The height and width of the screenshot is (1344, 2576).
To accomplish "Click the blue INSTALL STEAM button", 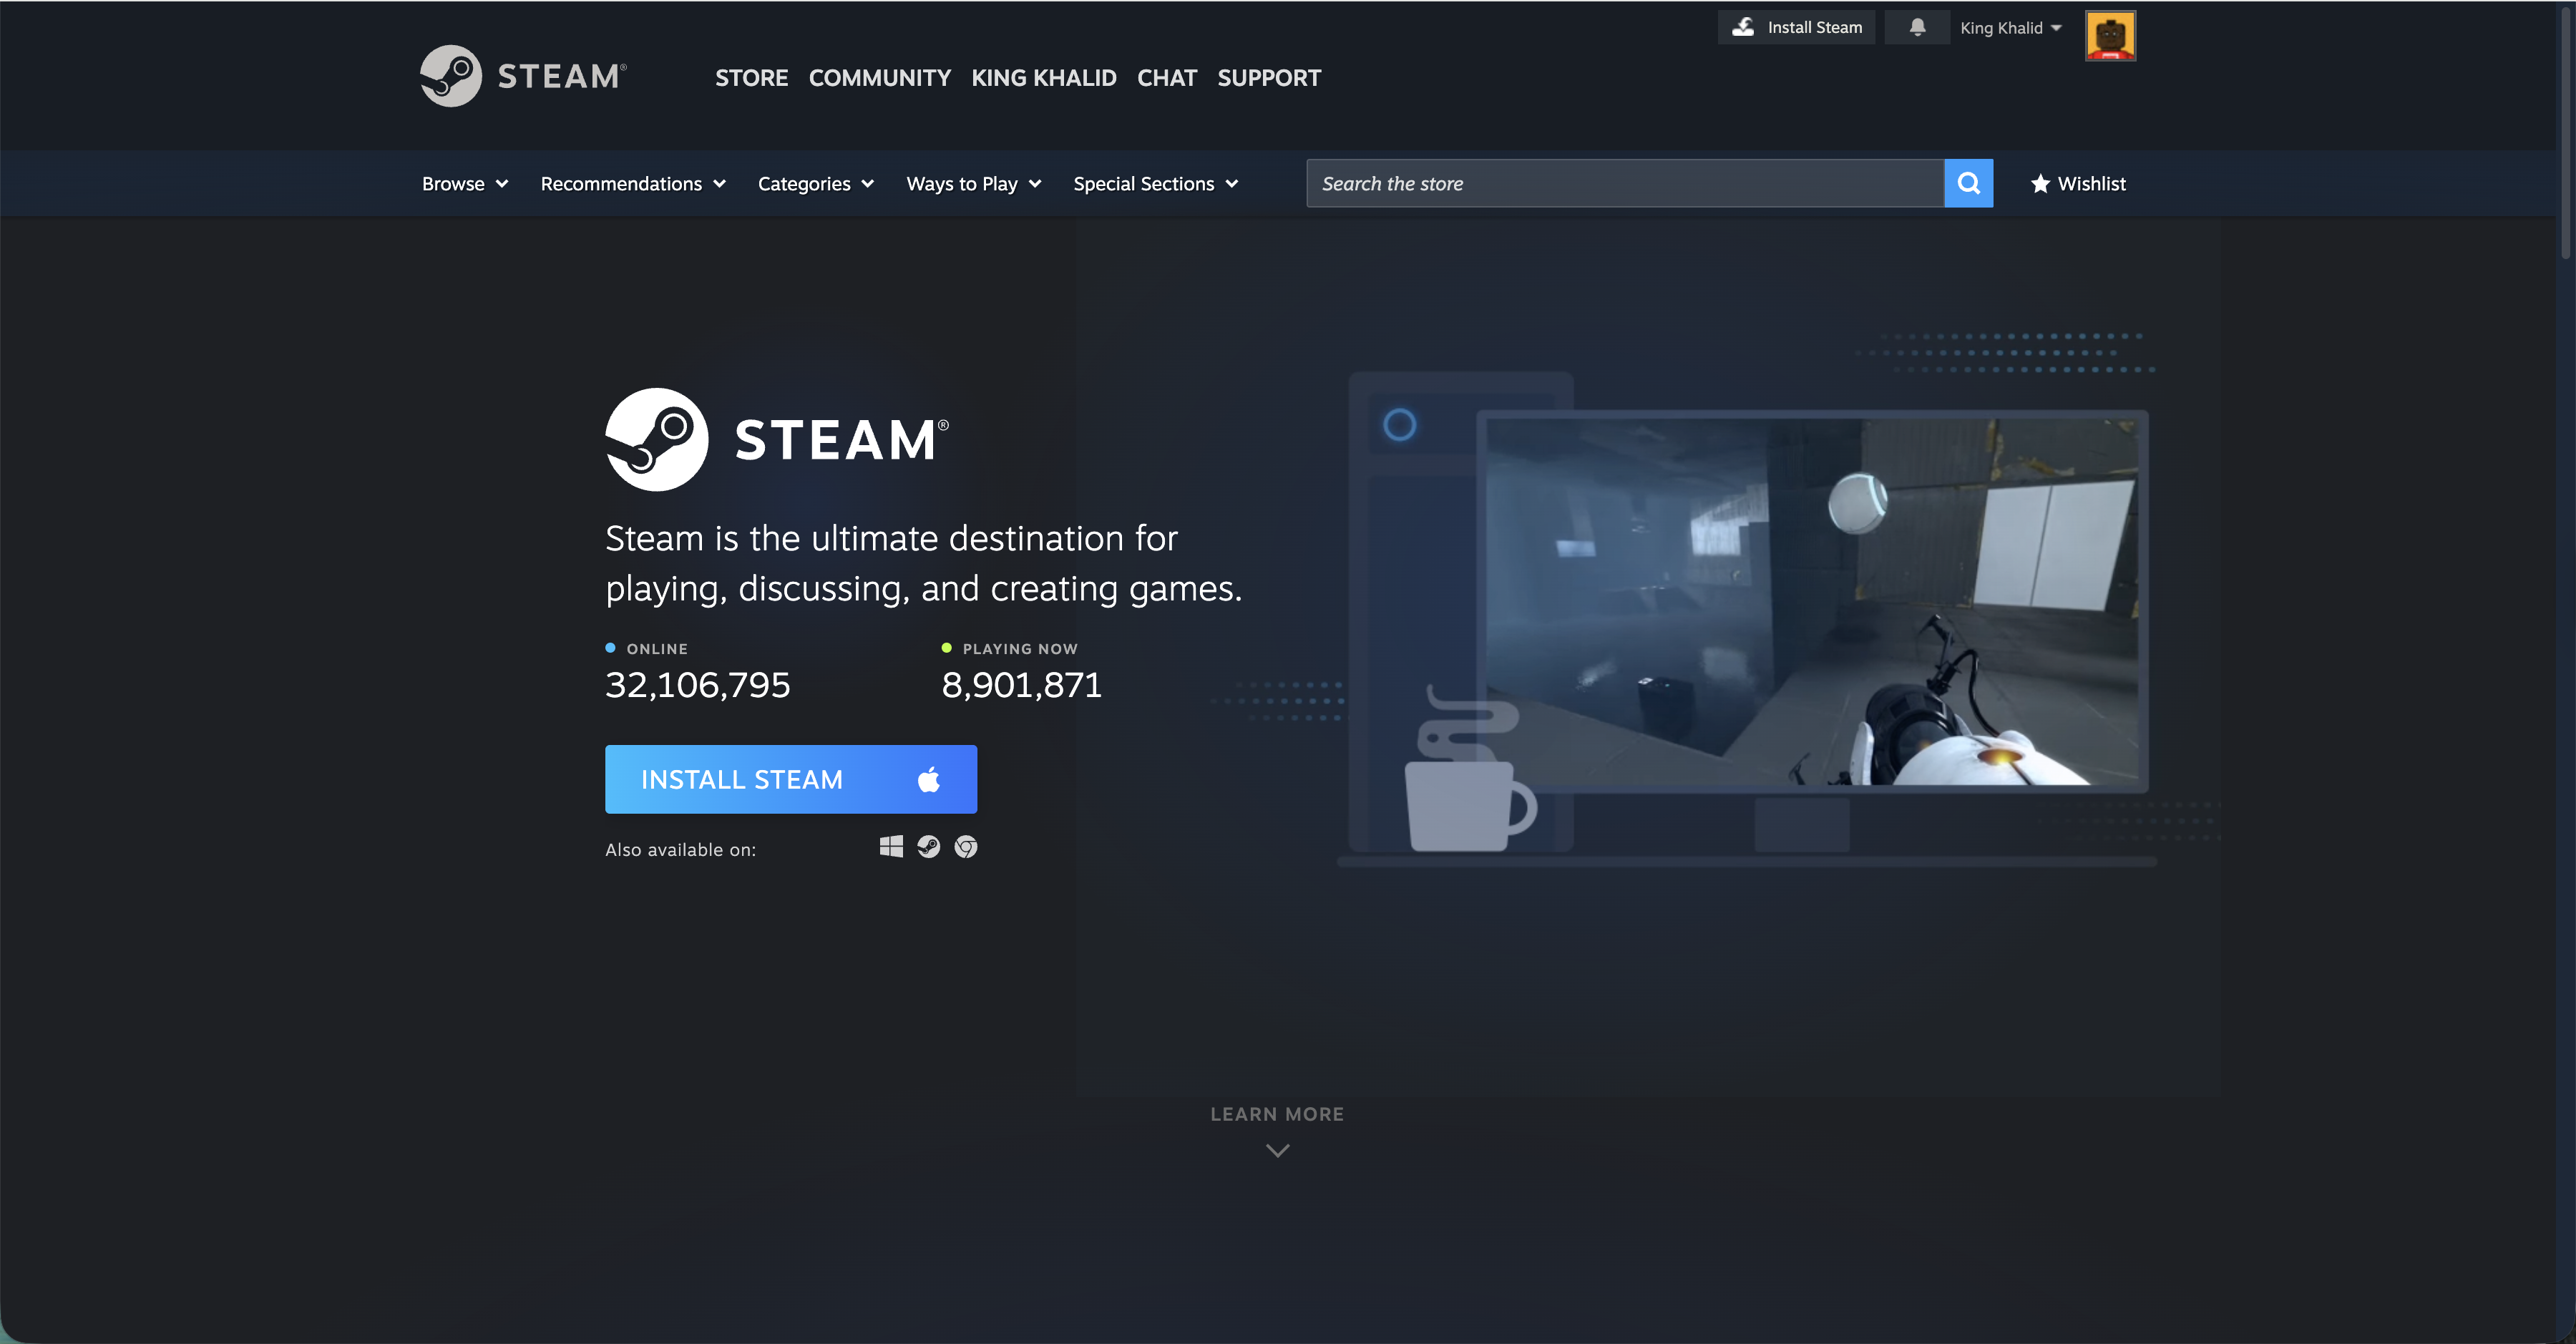I will click(790, 779).
